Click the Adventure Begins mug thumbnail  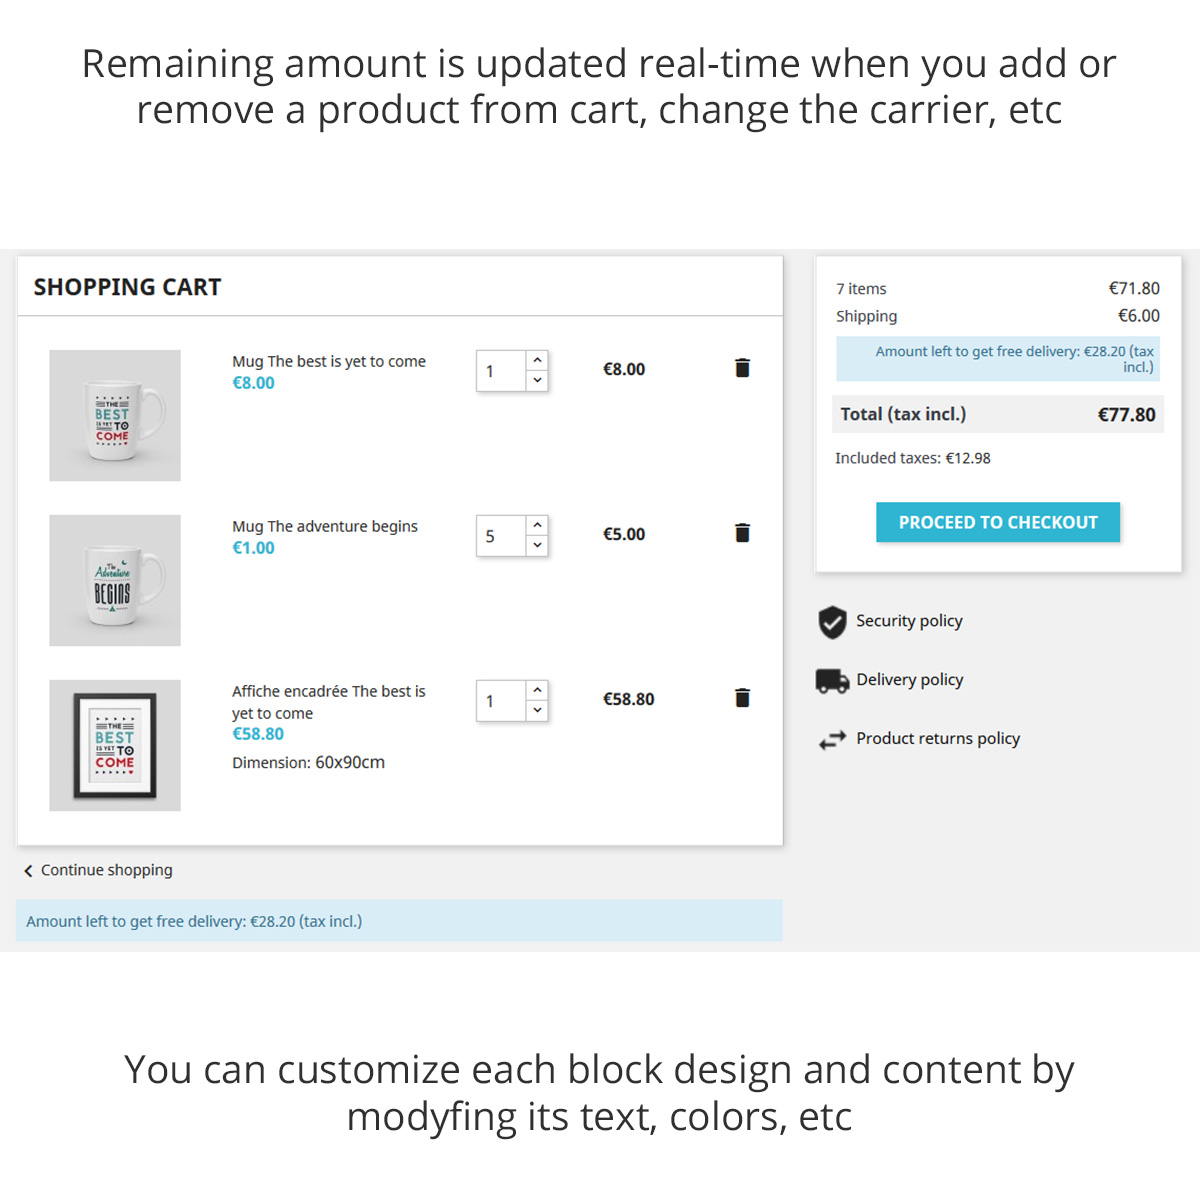(115, 580)
